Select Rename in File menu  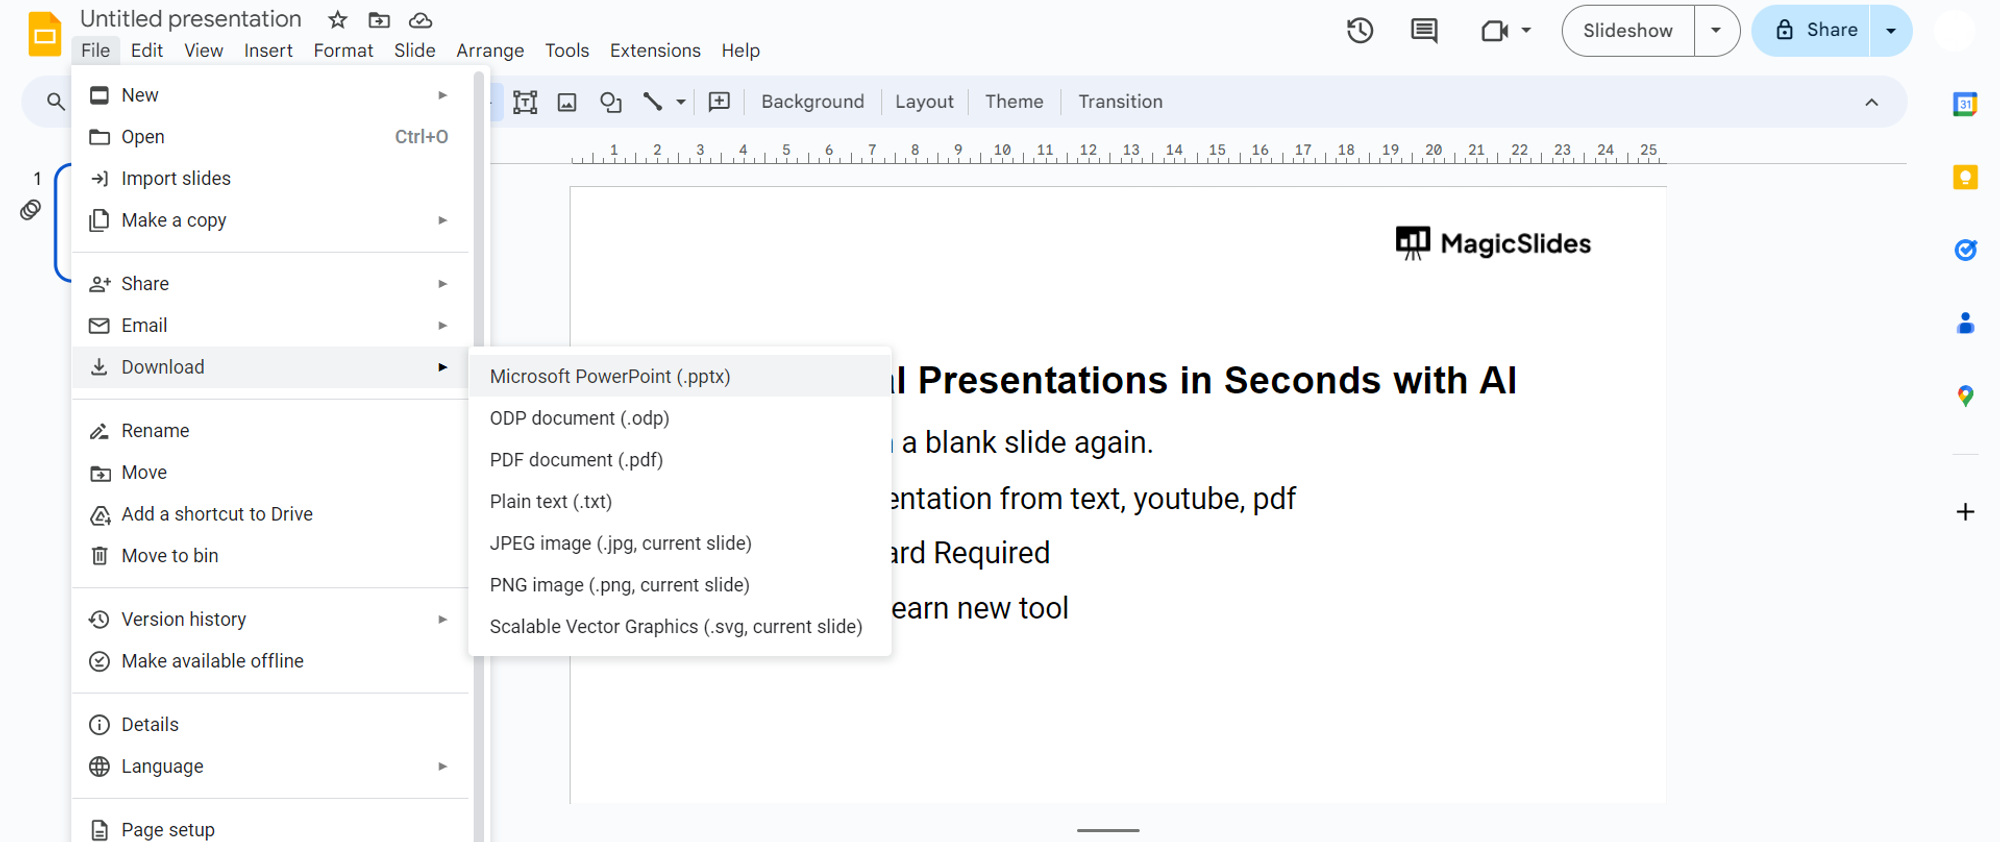[x=270, y=431]
